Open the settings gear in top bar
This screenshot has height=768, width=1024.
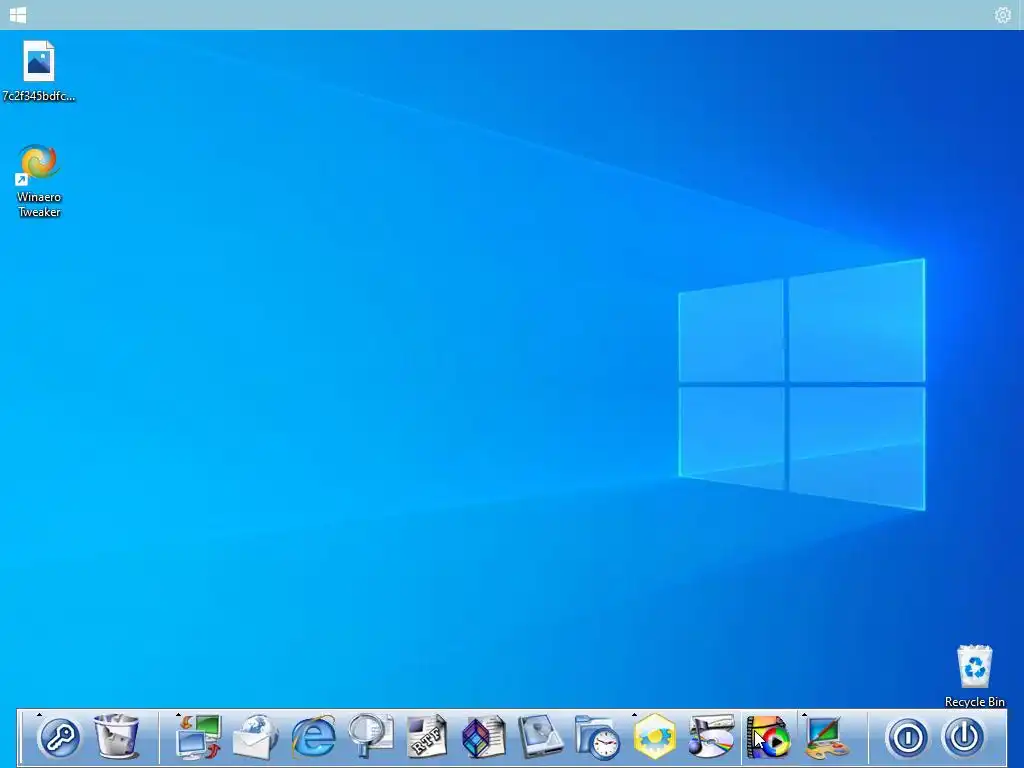pyautogui.click(x=1002, y=15)
